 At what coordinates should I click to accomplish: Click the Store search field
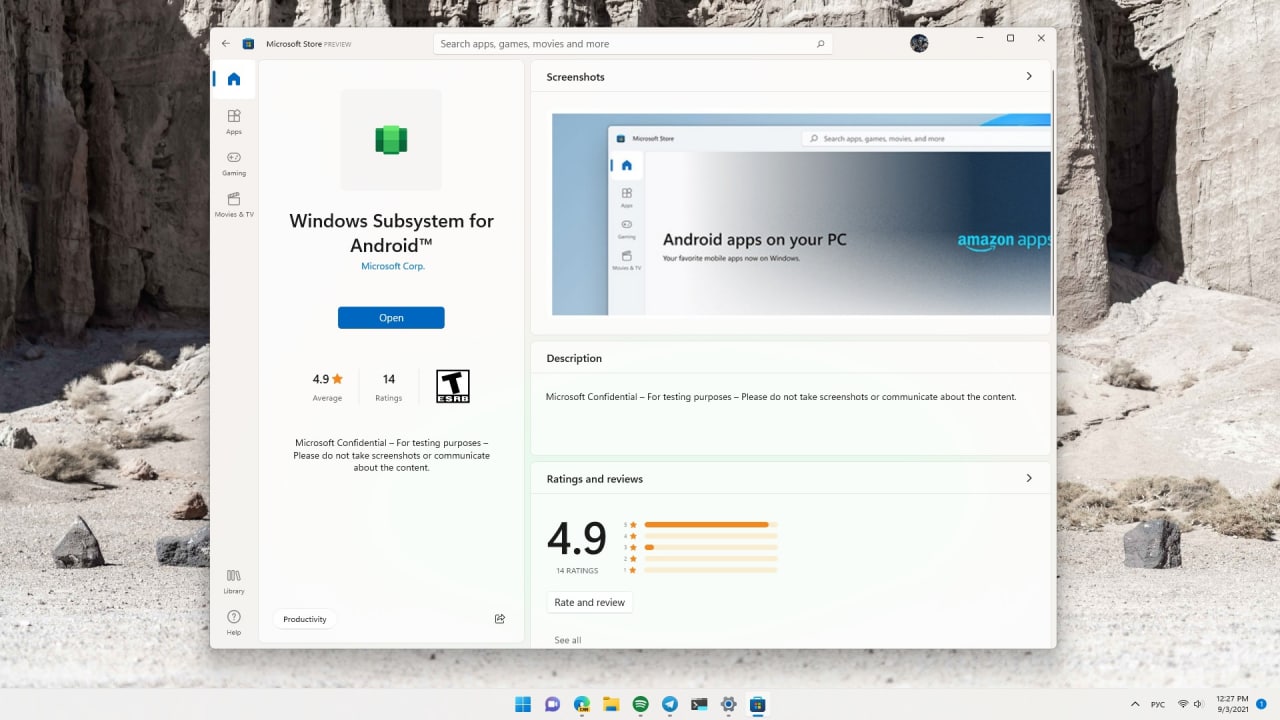(x=632, y=44)
